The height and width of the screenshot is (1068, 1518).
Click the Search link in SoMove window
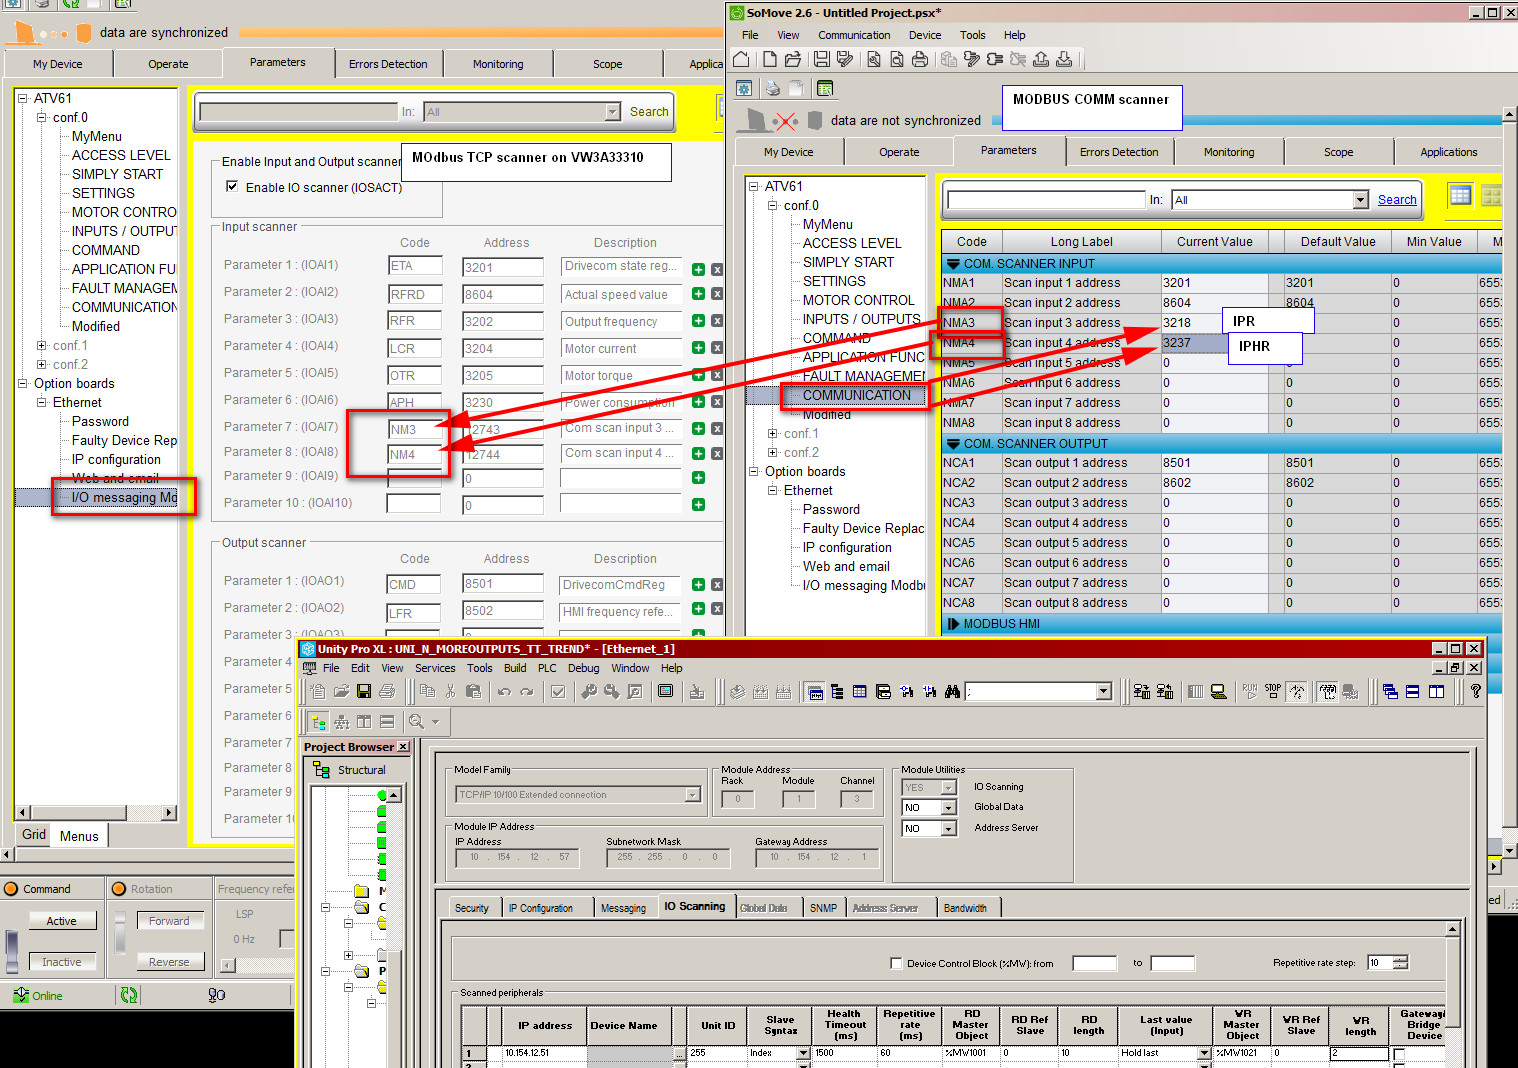point(1397,200)
